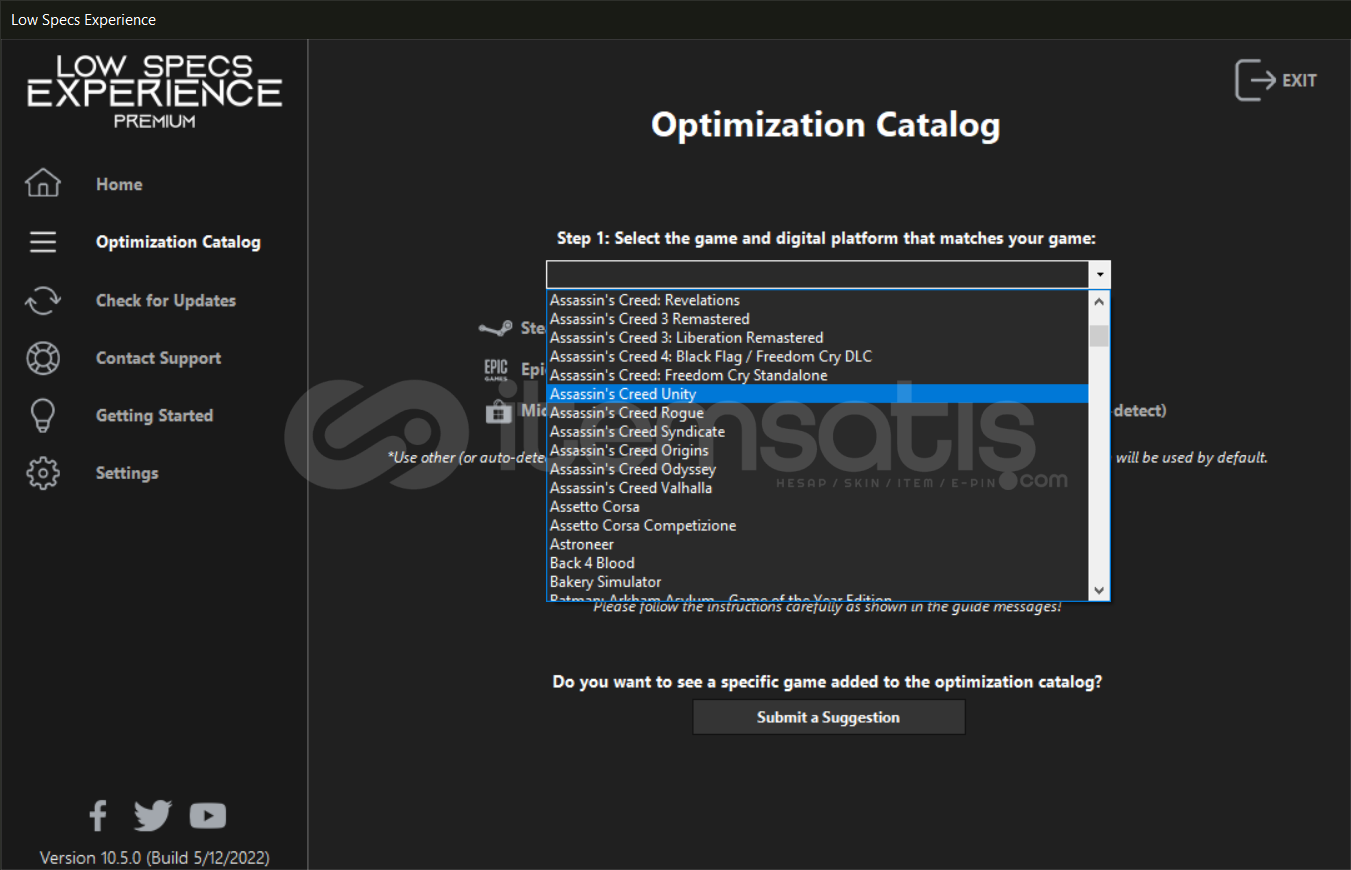
Task: Click the scroll down arrow in game list
Action: (1099, 590)
